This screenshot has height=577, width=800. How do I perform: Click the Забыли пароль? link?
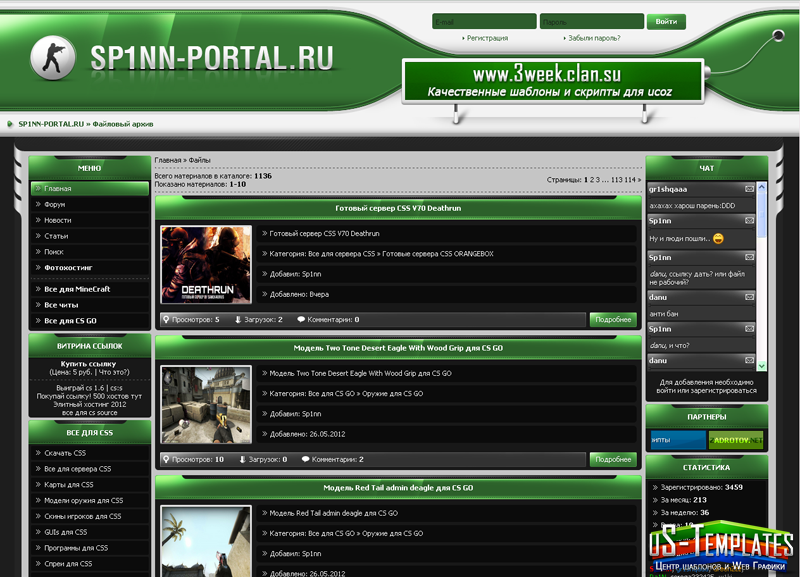pyautogui.click(x=594, y=38)
